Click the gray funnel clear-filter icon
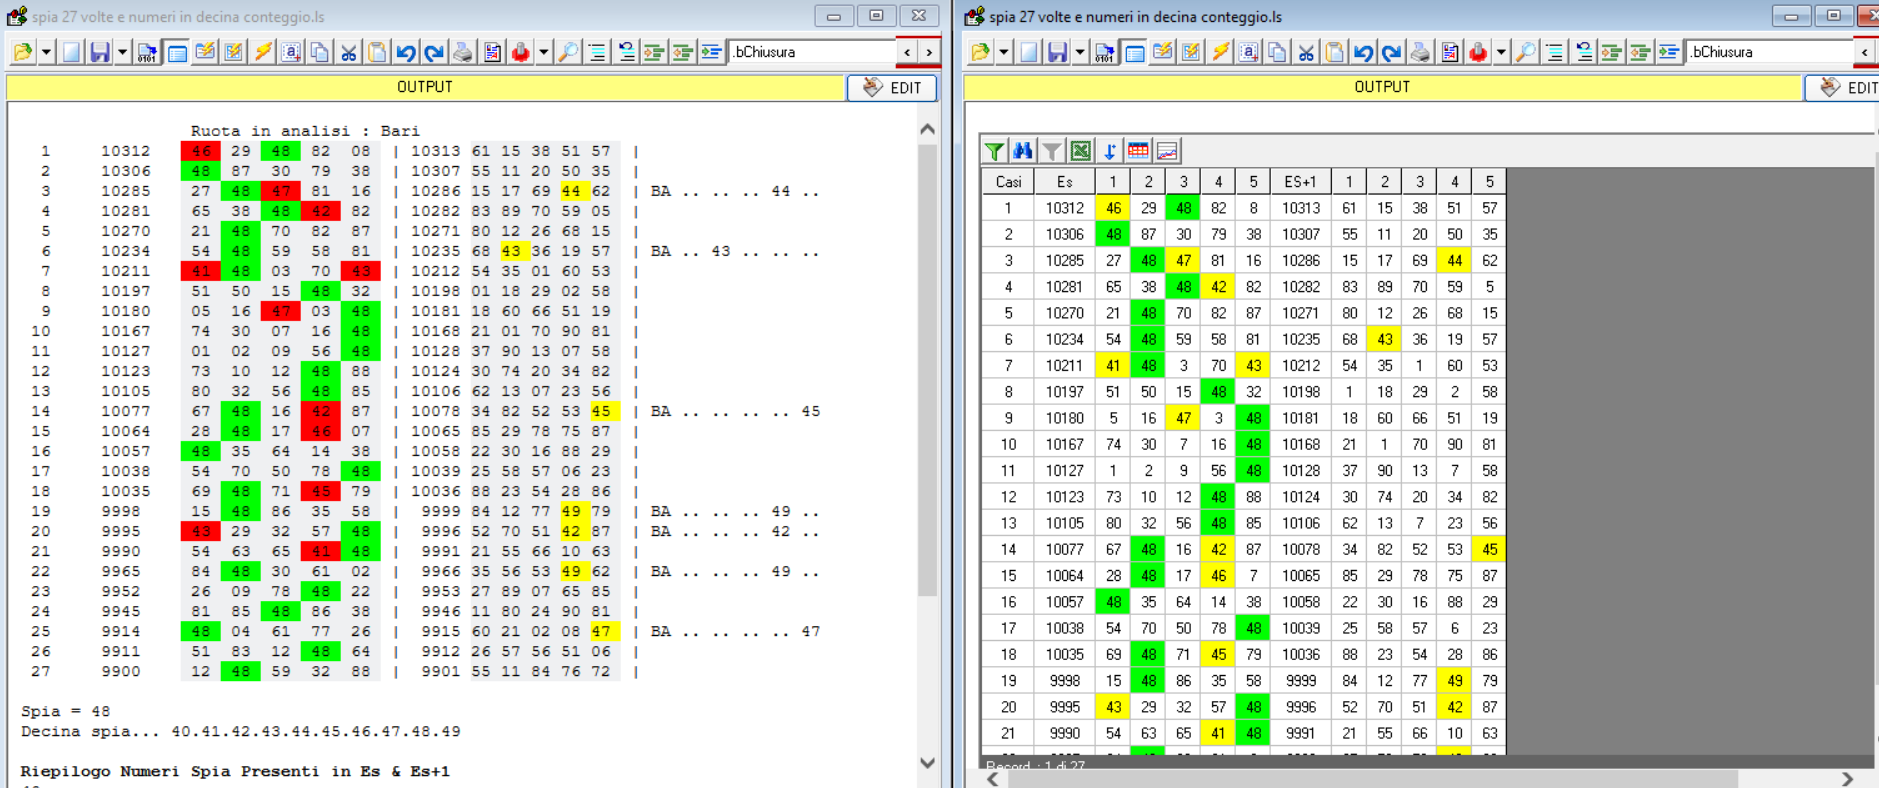The height and width of the screenshot is (788, 1879). click(1052, 151)
